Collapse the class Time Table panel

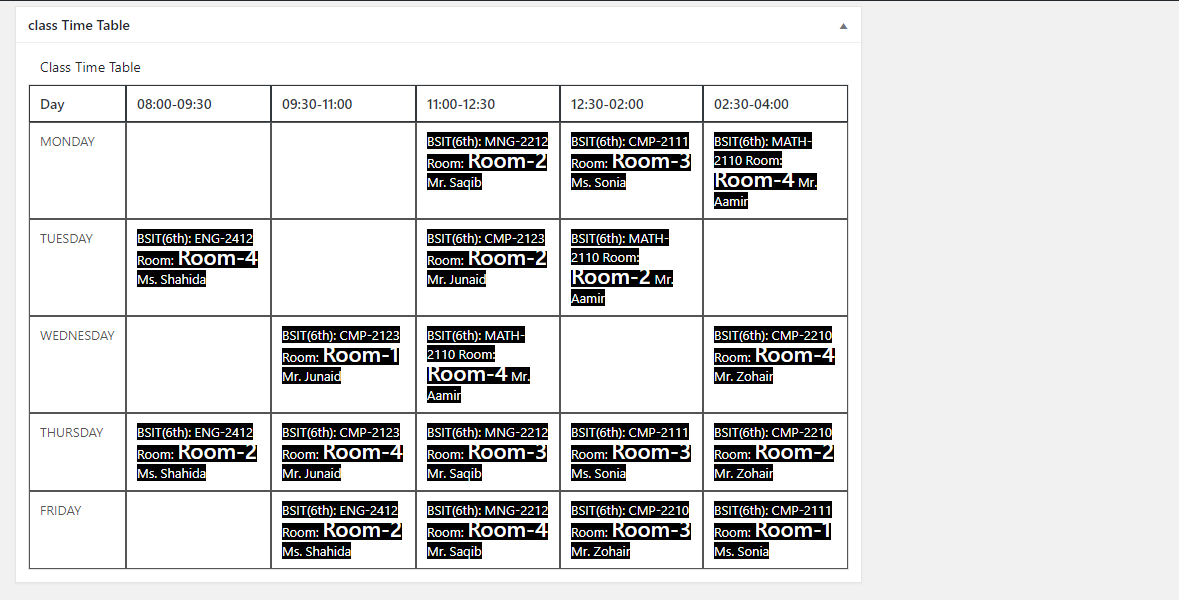click(x=842, y=24)
